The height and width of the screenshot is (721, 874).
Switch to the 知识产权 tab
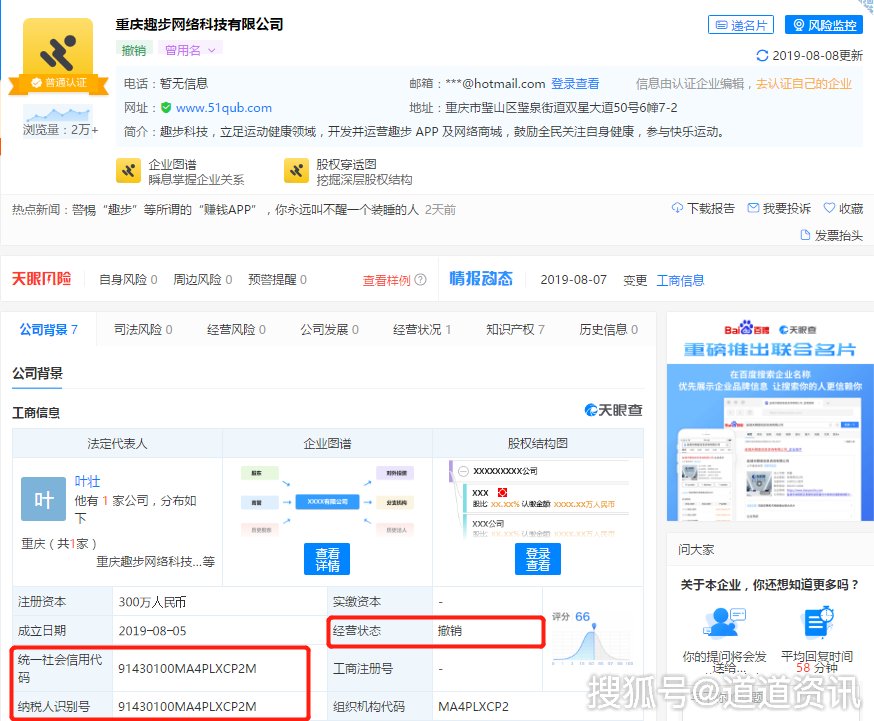(514, 329)
